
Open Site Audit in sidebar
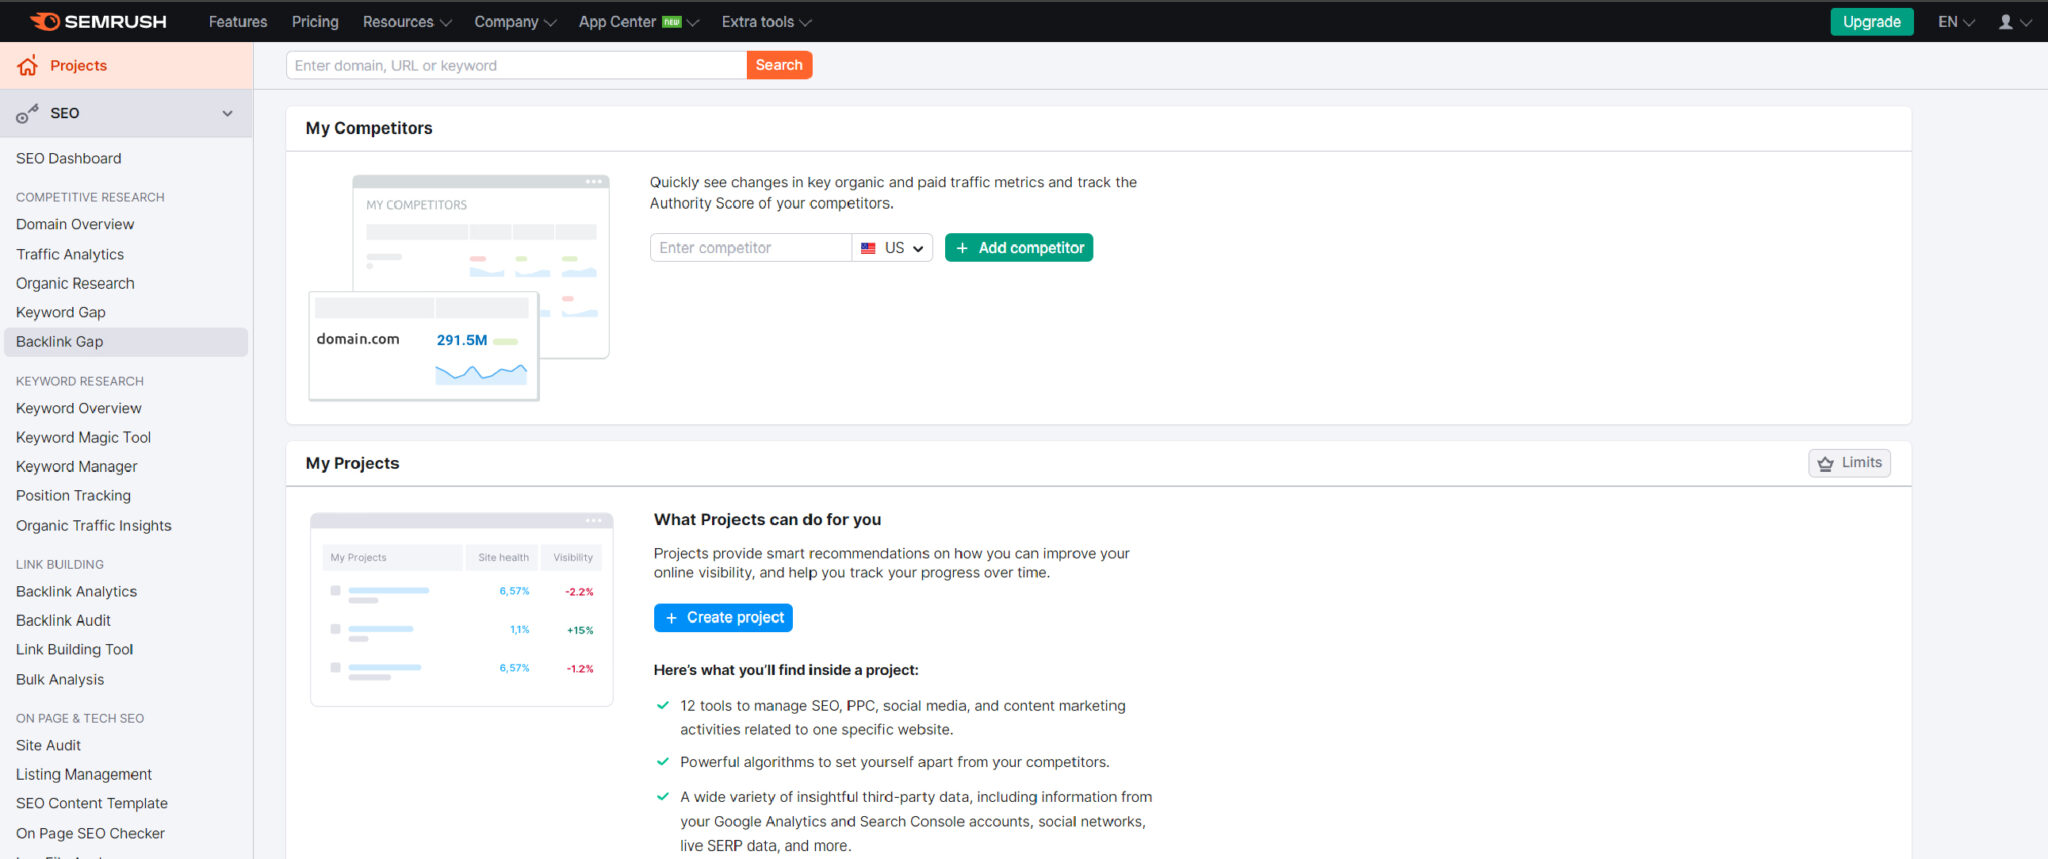[48, 745]
